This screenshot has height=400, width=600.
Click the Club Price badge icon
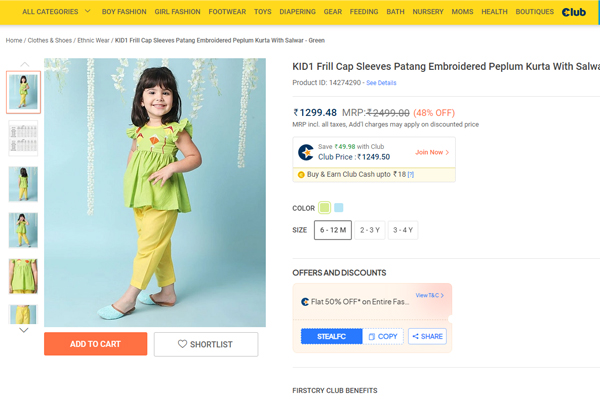click(306, 152)
